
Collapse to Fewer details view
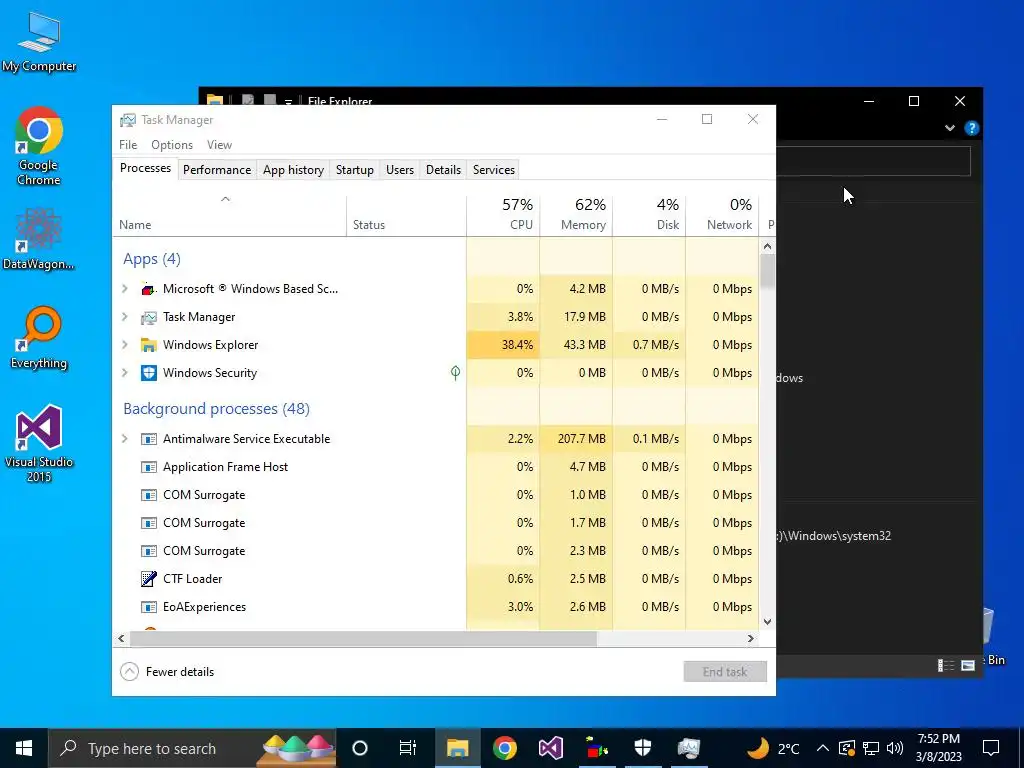(x=167, y=672)
